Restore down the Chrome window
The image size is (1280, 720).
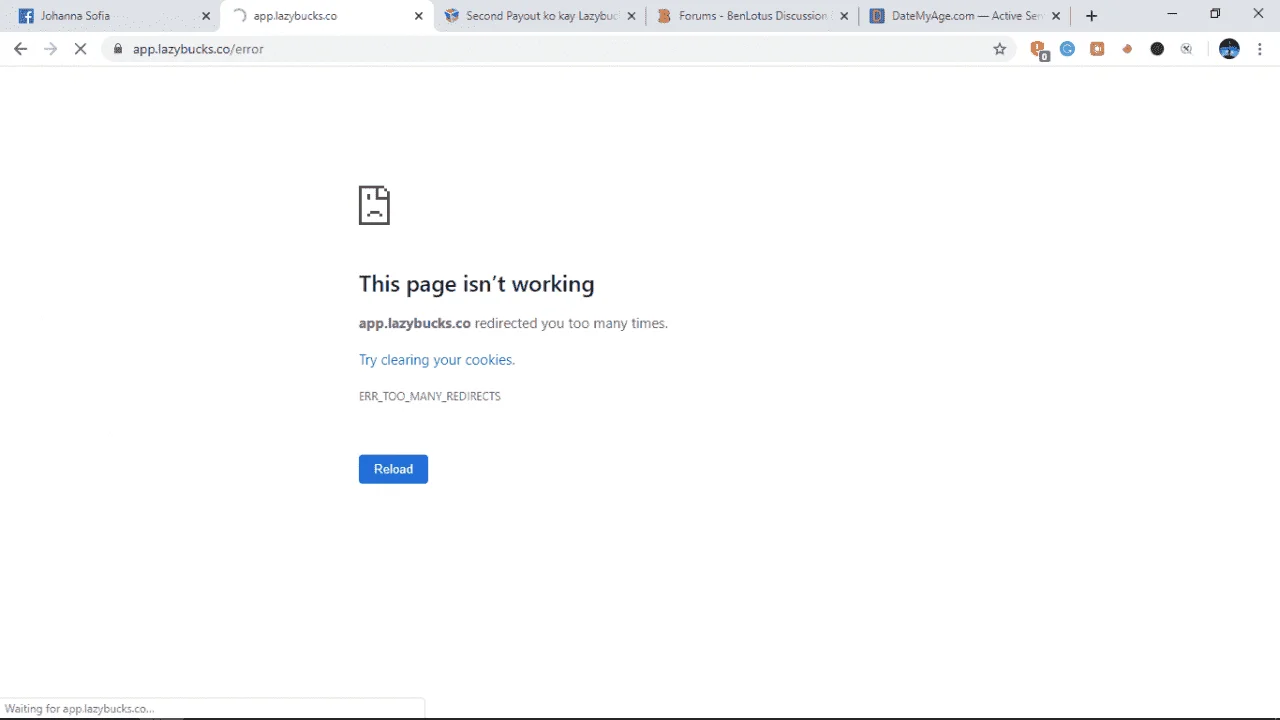(1215, 15)
